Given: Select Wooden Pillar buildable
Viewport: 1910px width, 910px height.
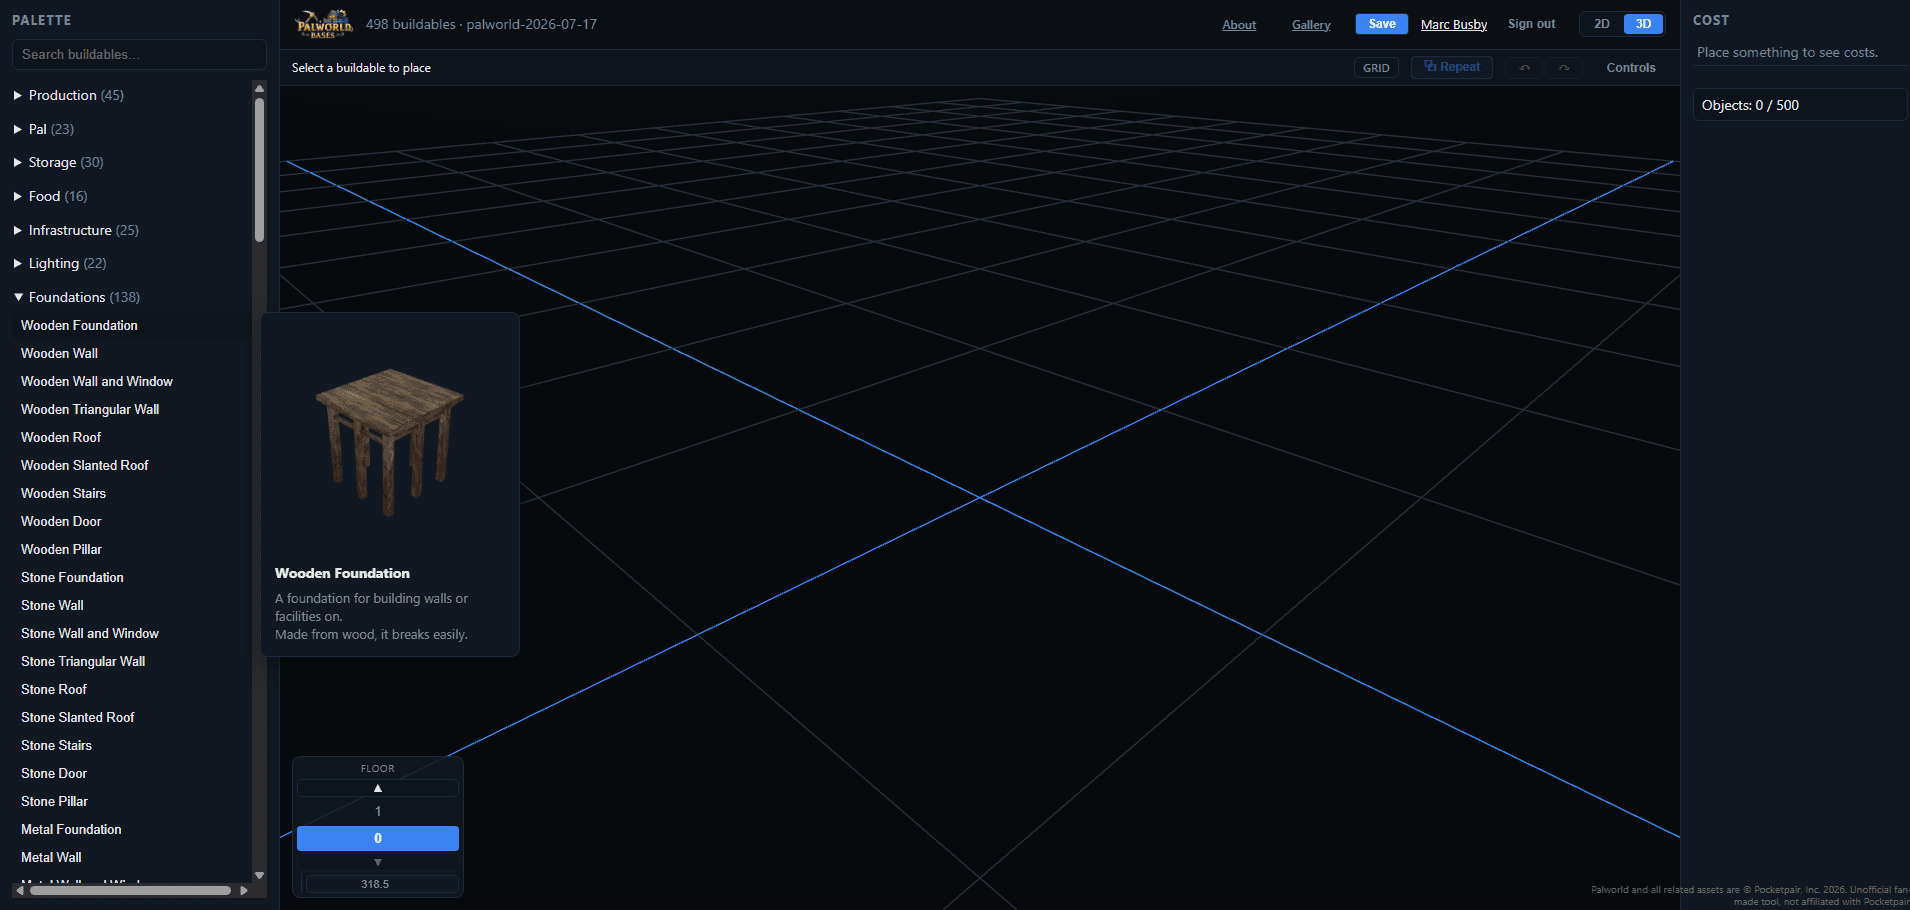Looking at the screenshot, I should tap(61, 549).
